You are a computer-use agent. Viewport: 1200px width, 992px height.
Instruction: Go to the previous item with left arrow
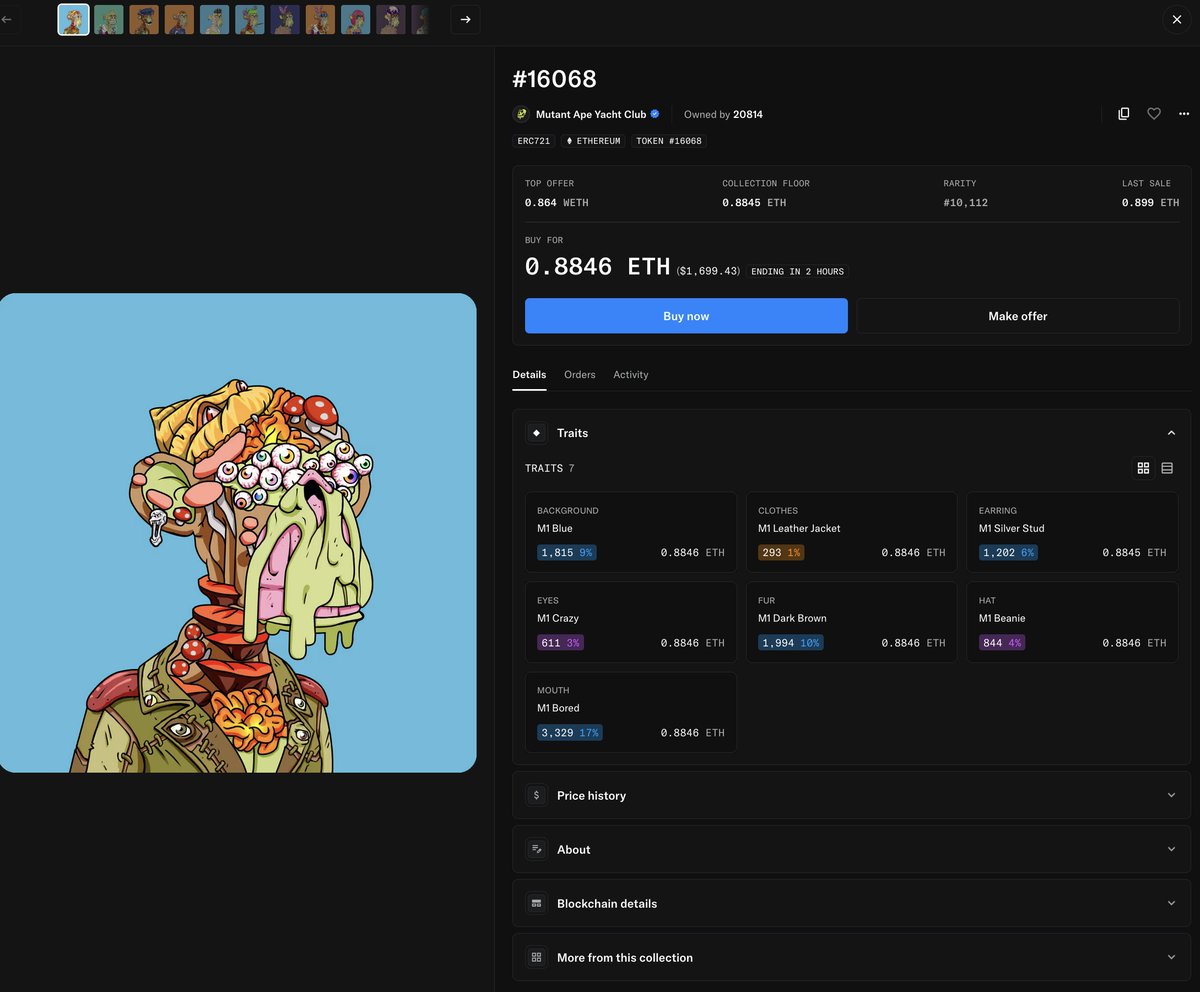7,19
